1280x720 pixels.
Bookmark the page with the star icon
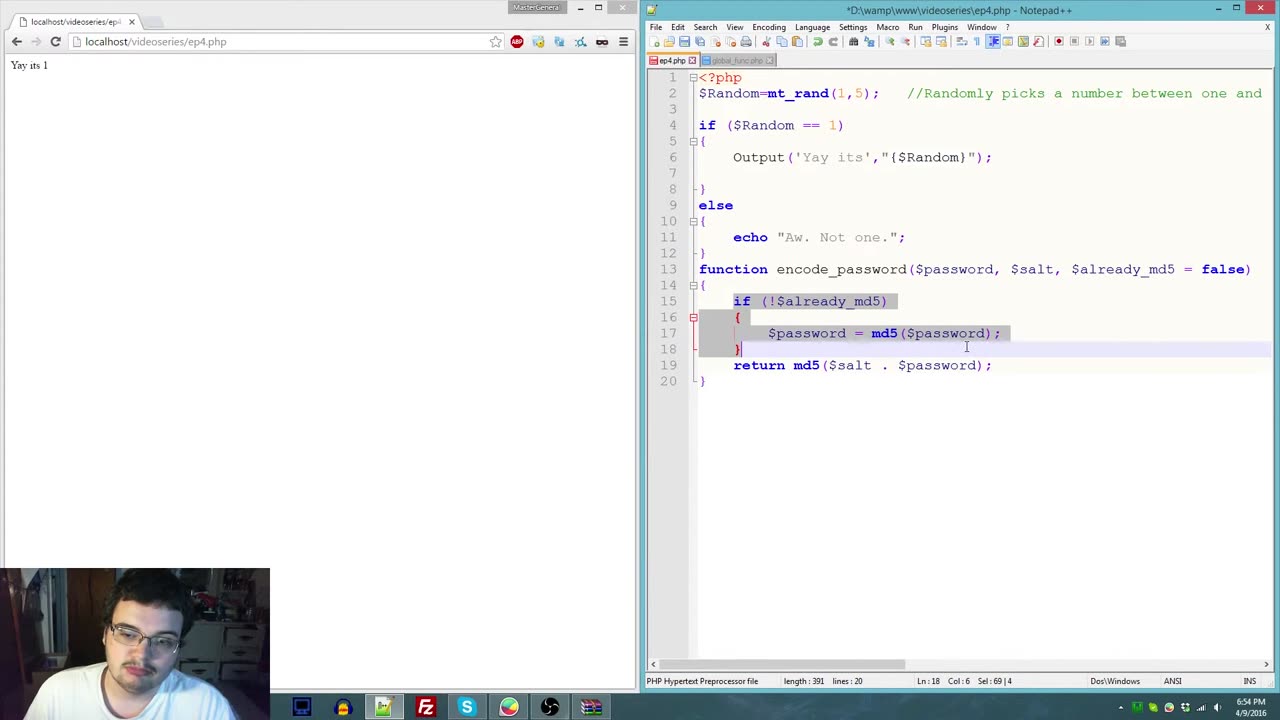coord(495,42)
